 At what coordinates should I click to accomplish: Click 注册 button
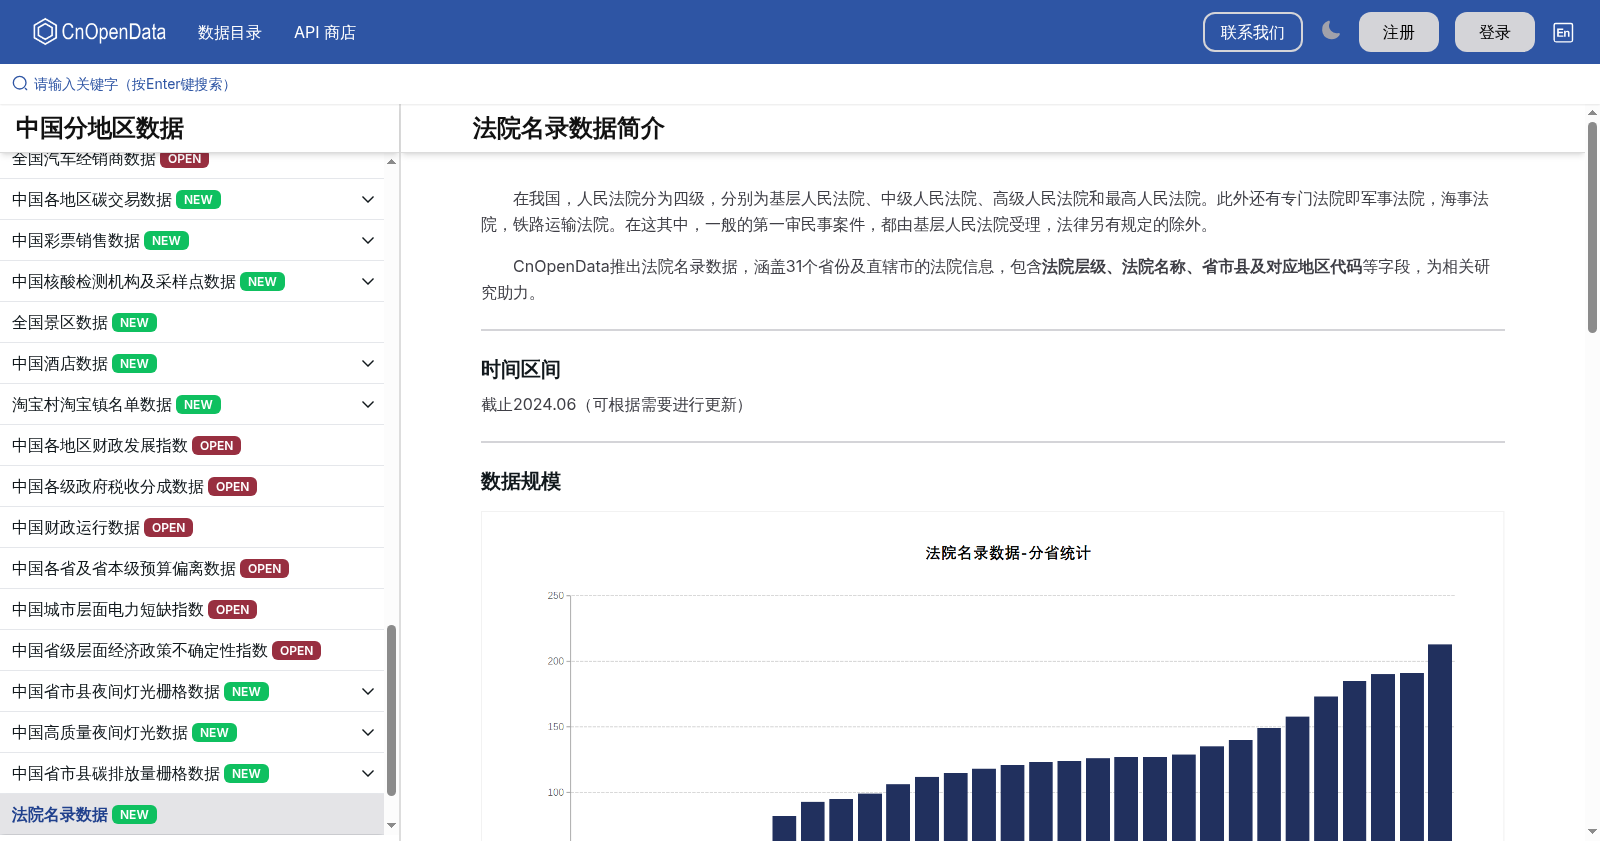click(x=1399, y=32)
